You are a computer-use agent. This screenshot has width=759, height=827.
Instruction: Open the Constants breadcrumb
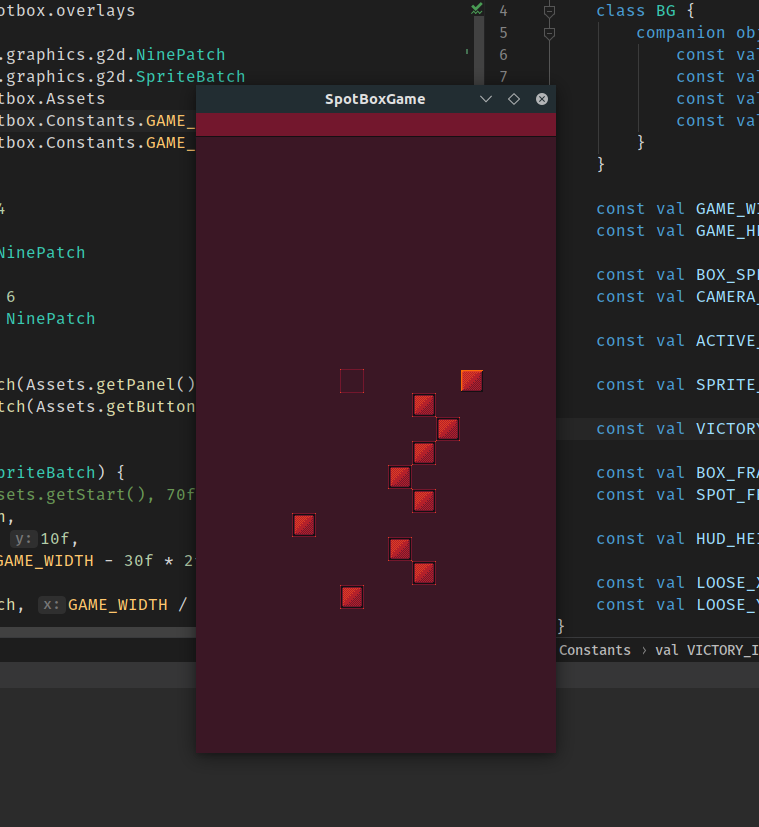tap(594, 650)
